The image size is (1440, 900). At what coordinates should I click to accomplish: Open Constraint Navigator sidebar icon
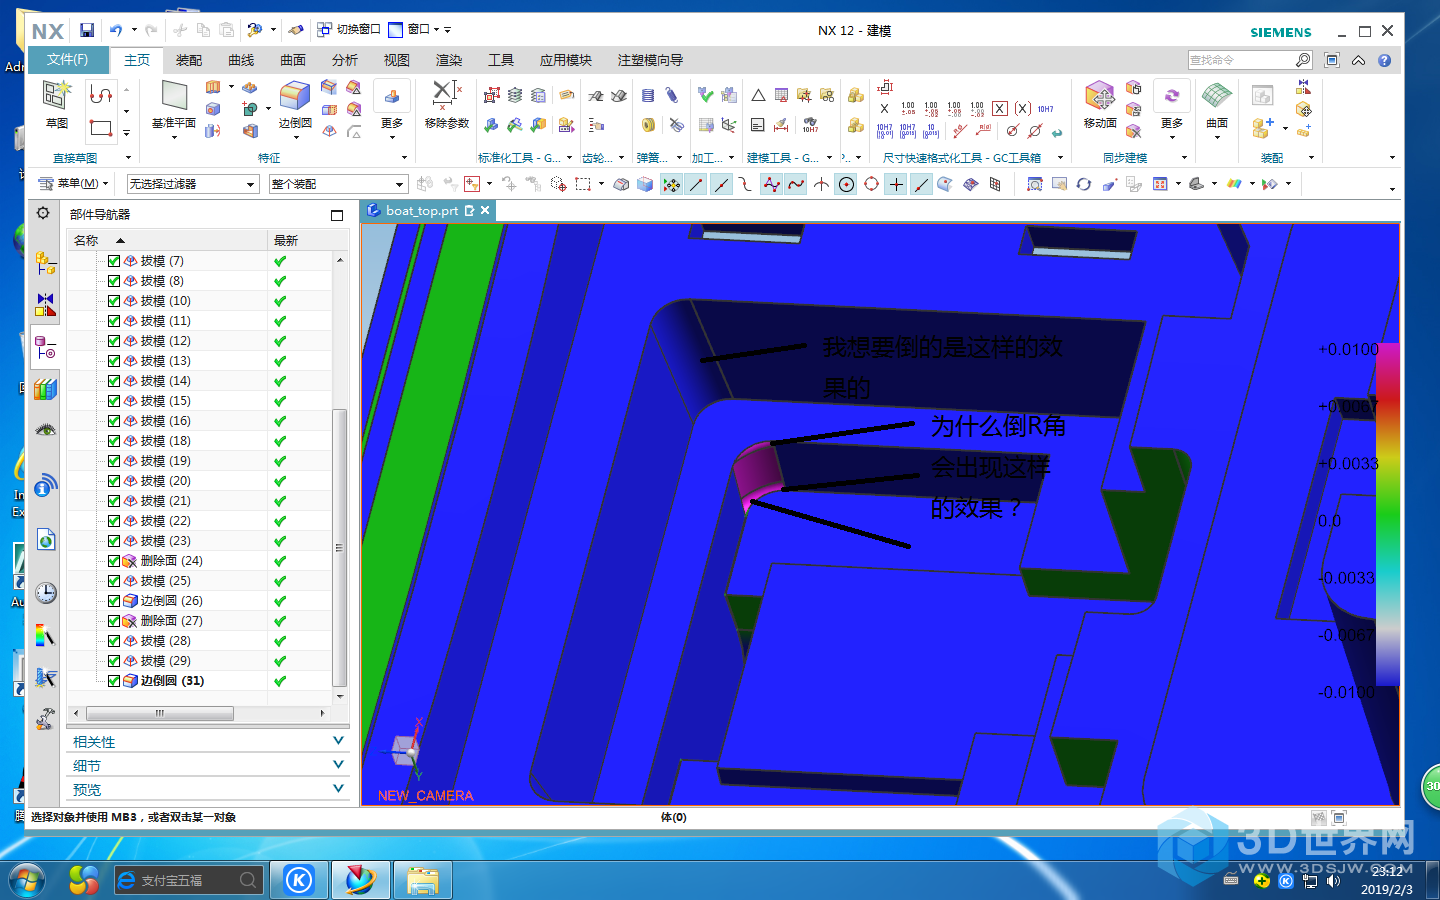[45, 305]
